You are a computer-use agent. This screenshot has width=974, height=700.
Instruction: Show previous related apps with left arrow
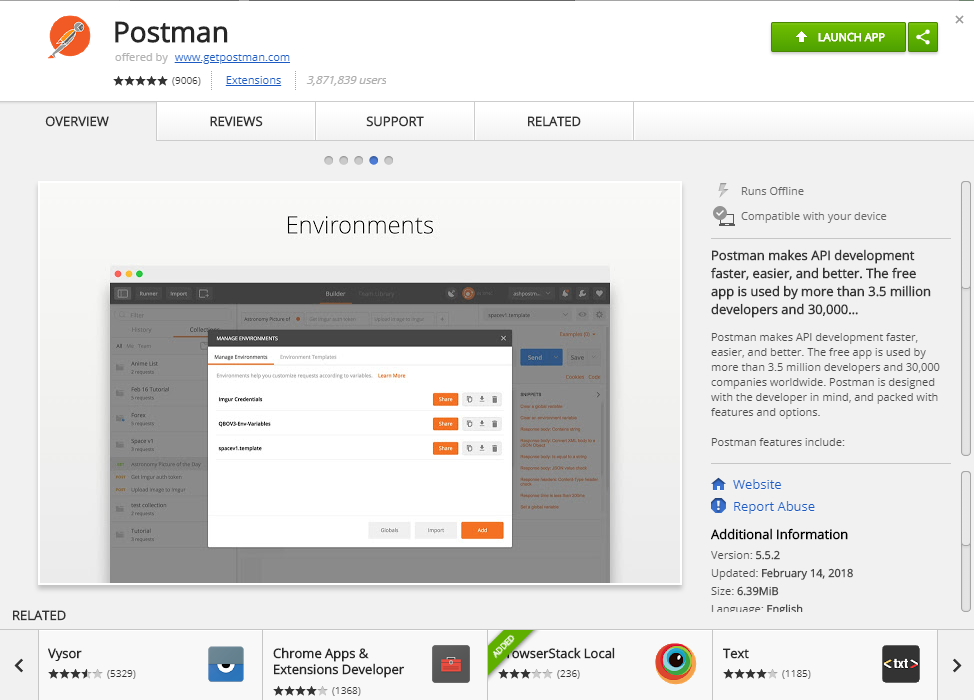(x=19, y=665)
